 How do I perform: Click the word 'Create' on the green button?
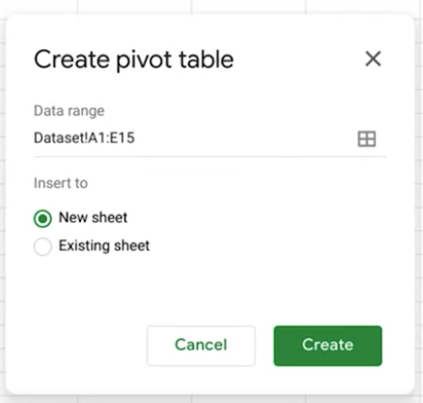click(x=328, y=345)
